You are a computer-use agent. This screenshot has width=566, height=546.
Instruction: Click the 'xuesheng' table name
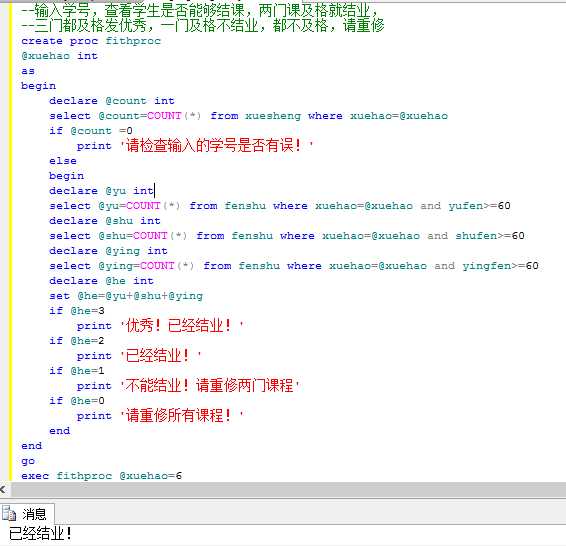(273, 116)
